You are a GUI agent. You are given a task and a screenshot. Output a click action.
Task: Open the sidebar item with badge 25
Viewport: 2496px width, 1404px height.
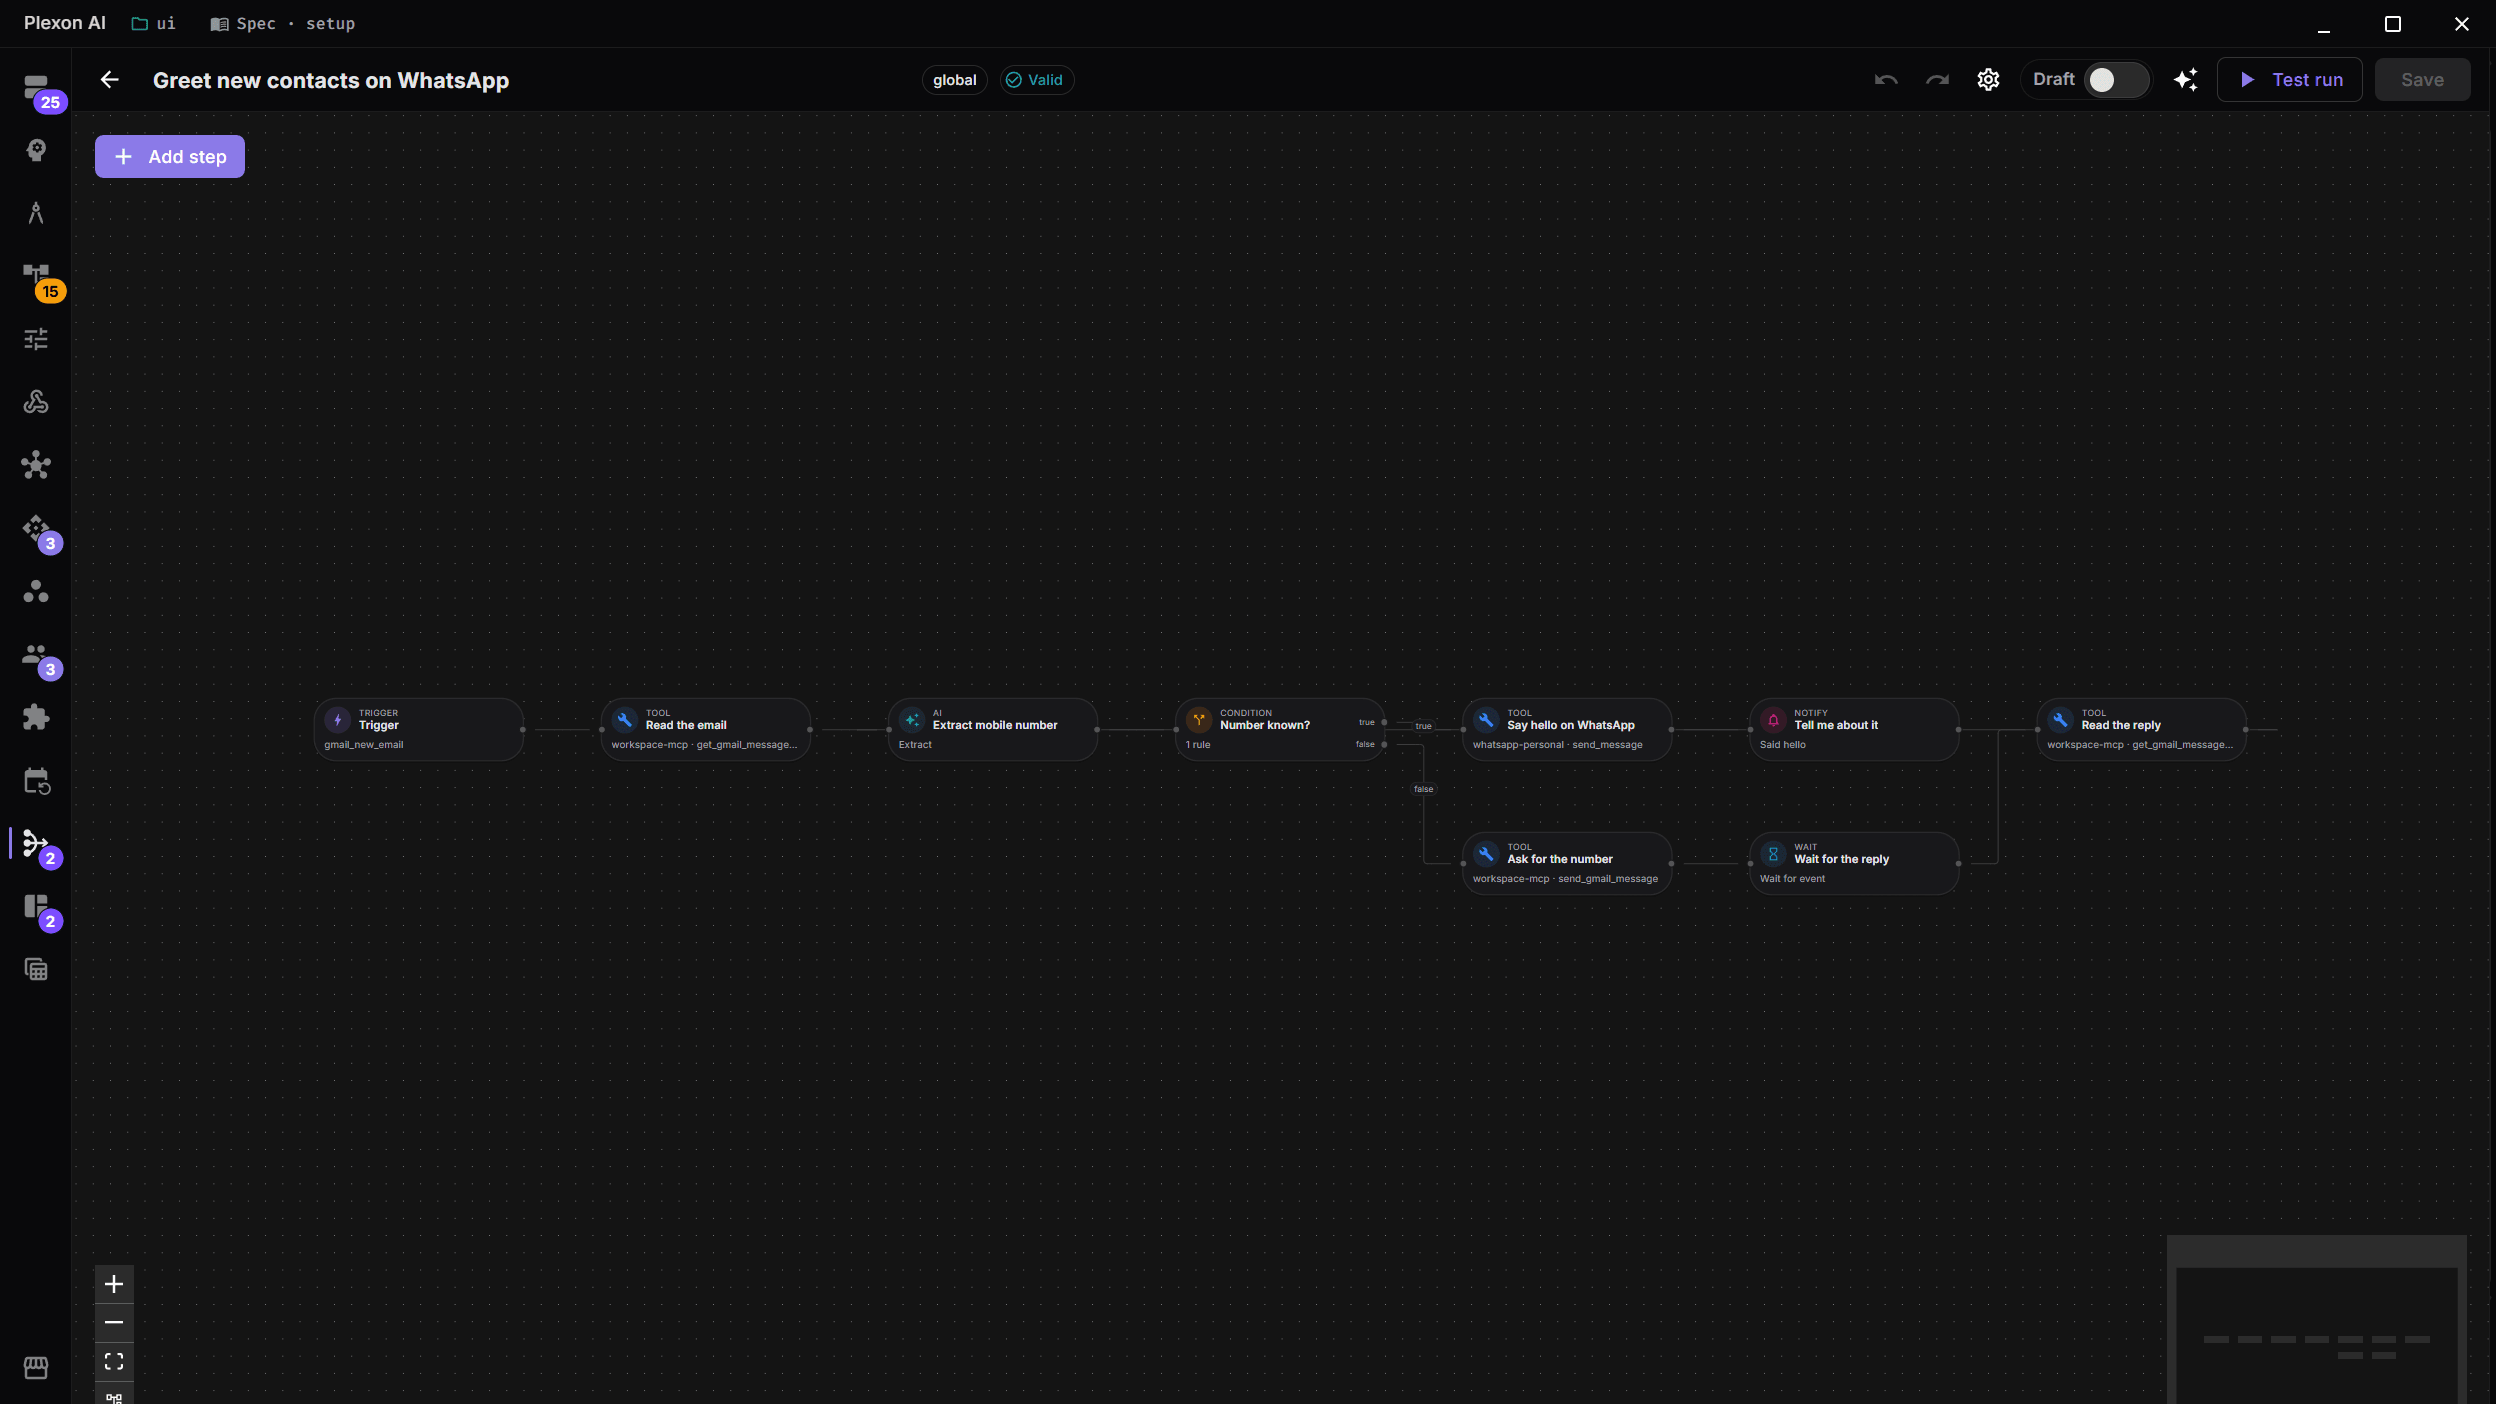[36, 88]
